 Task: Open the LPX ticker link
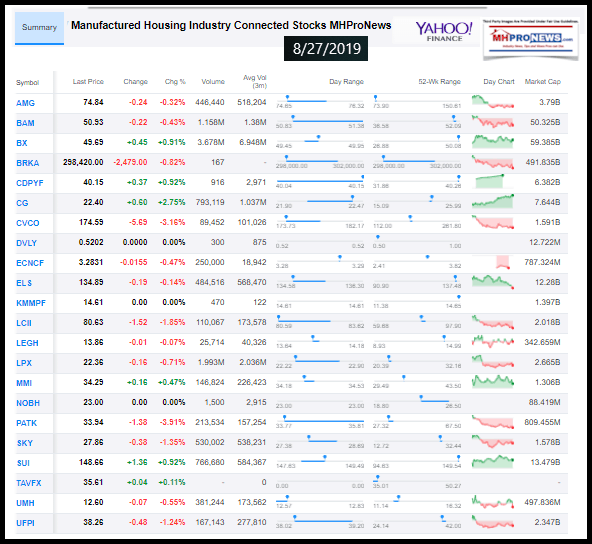(x=24, y=363)
